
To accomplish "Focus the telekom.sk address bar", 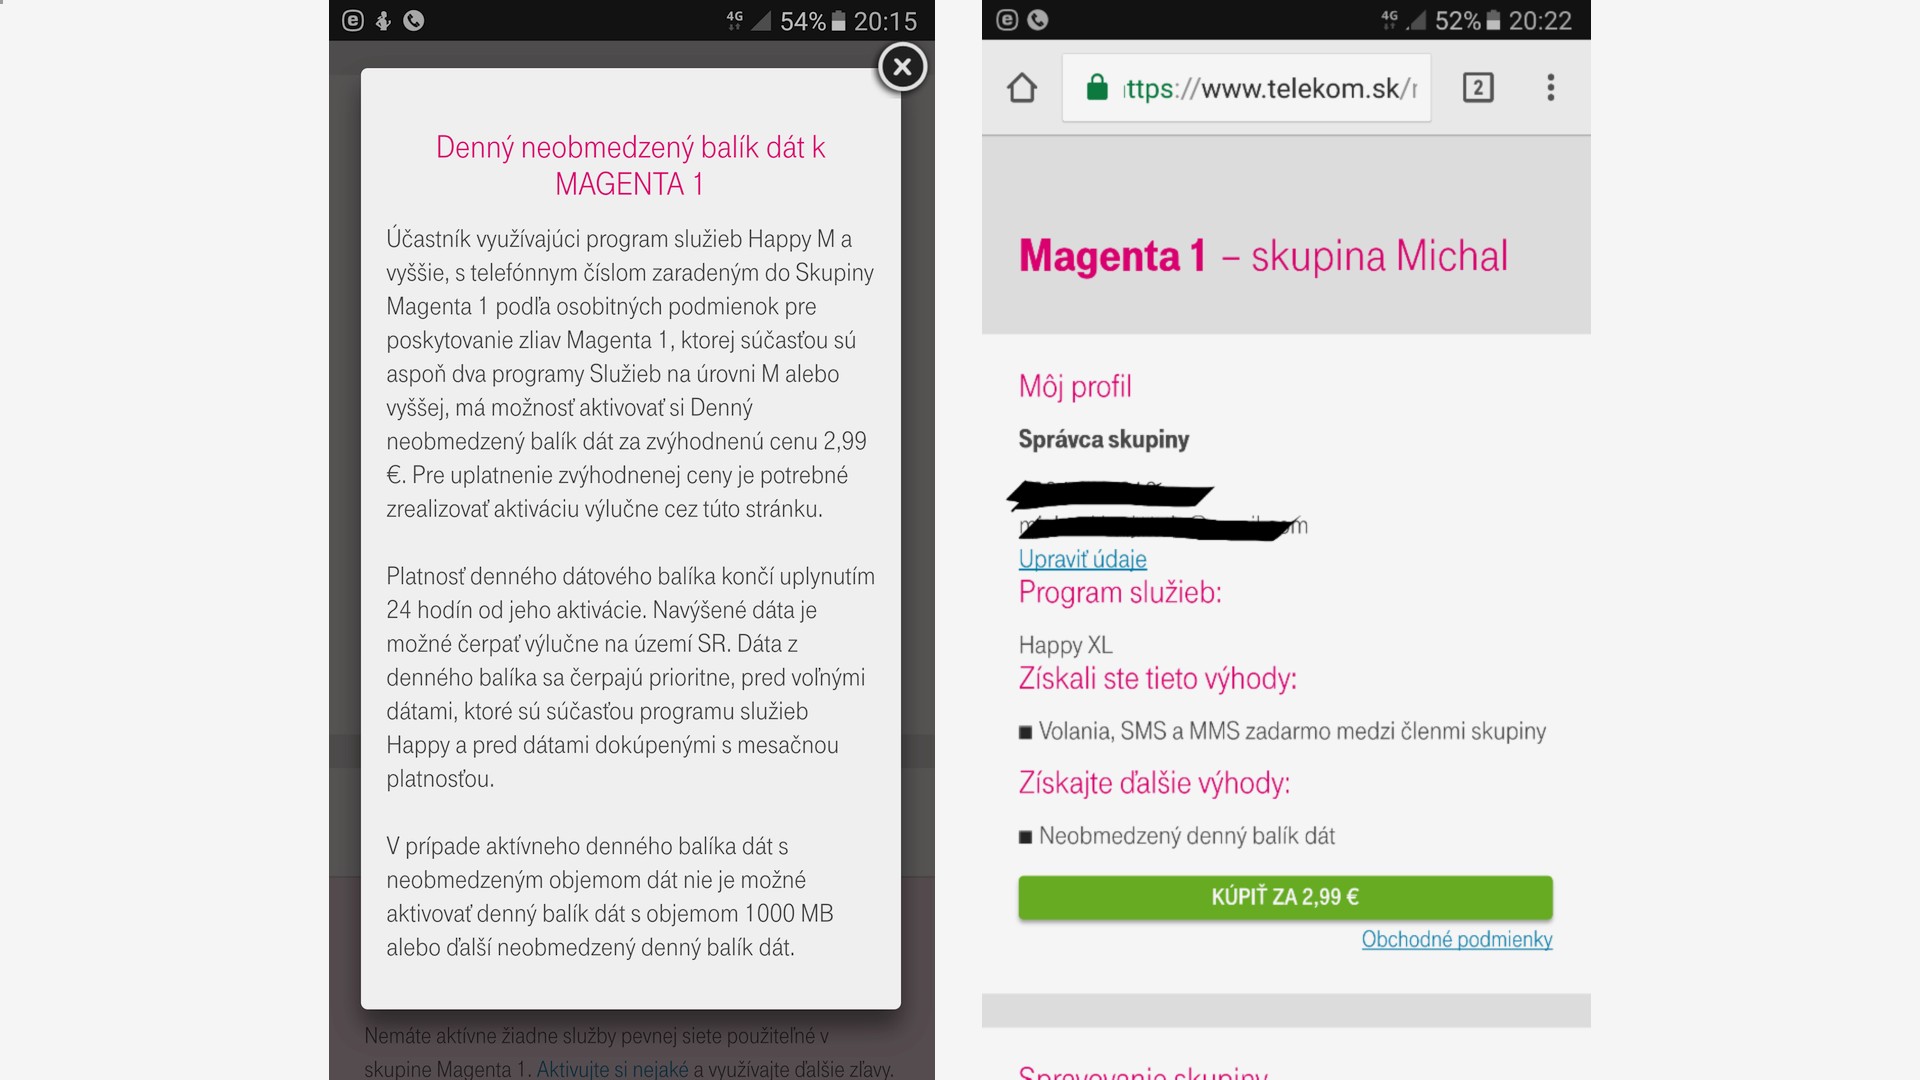I will click(x=1246, y=88).
